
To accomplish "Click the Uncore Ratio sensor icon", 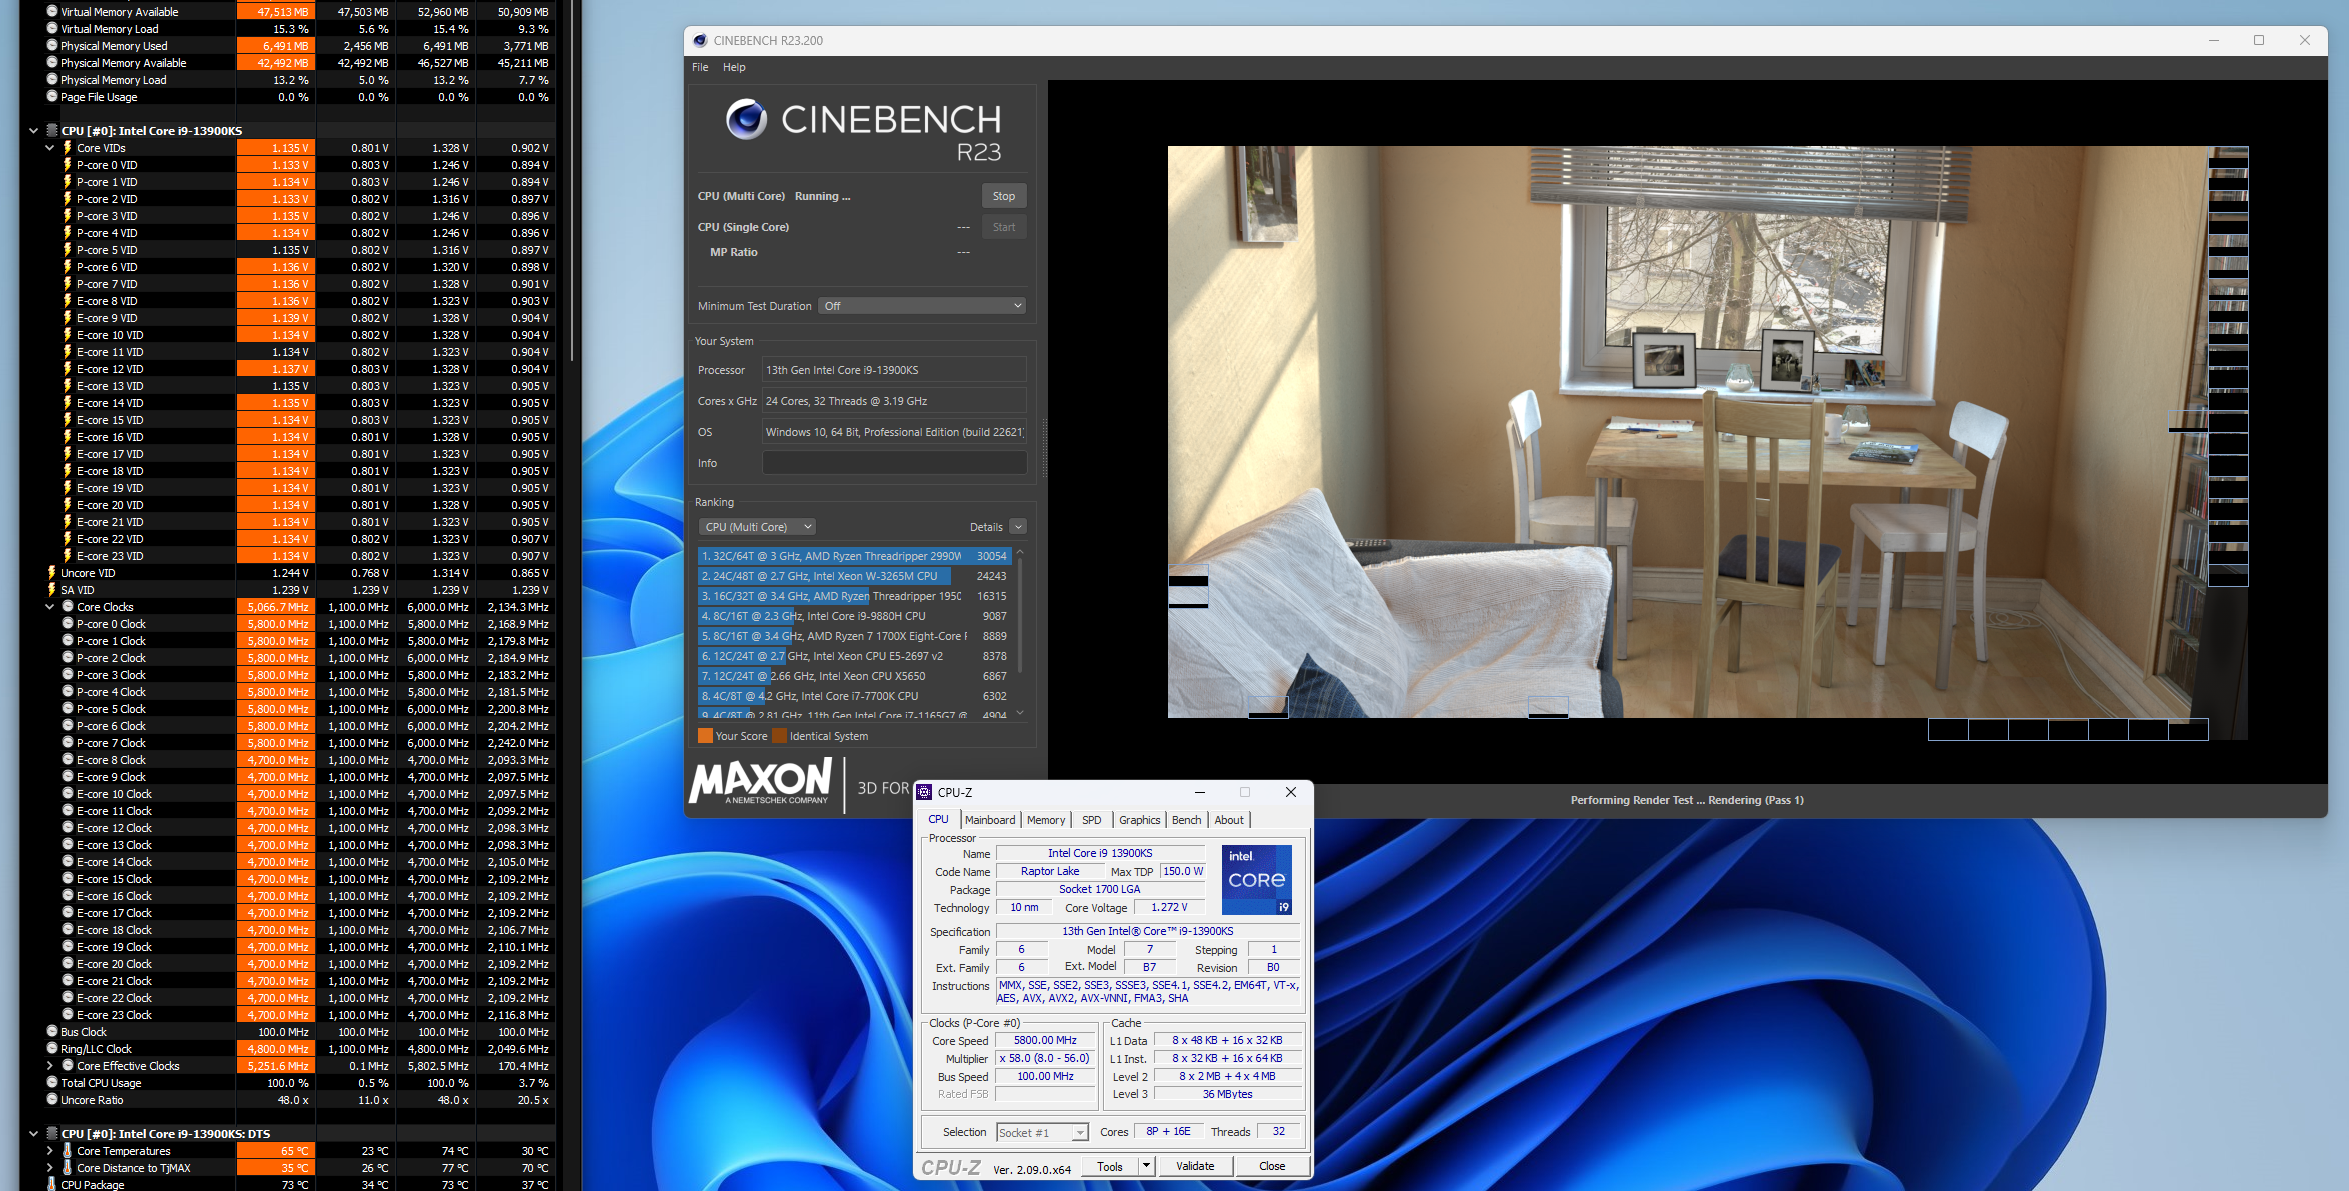I will 52,1100.
